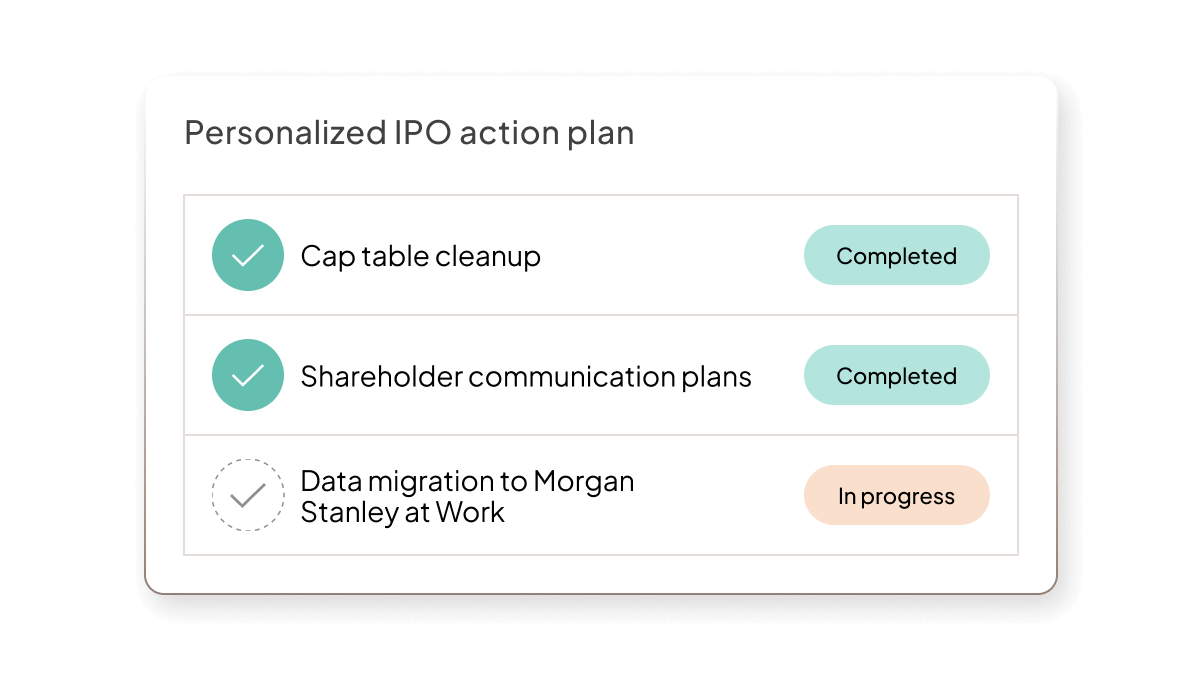Click the green checkmark beside Shareholder communication plans

248,375
